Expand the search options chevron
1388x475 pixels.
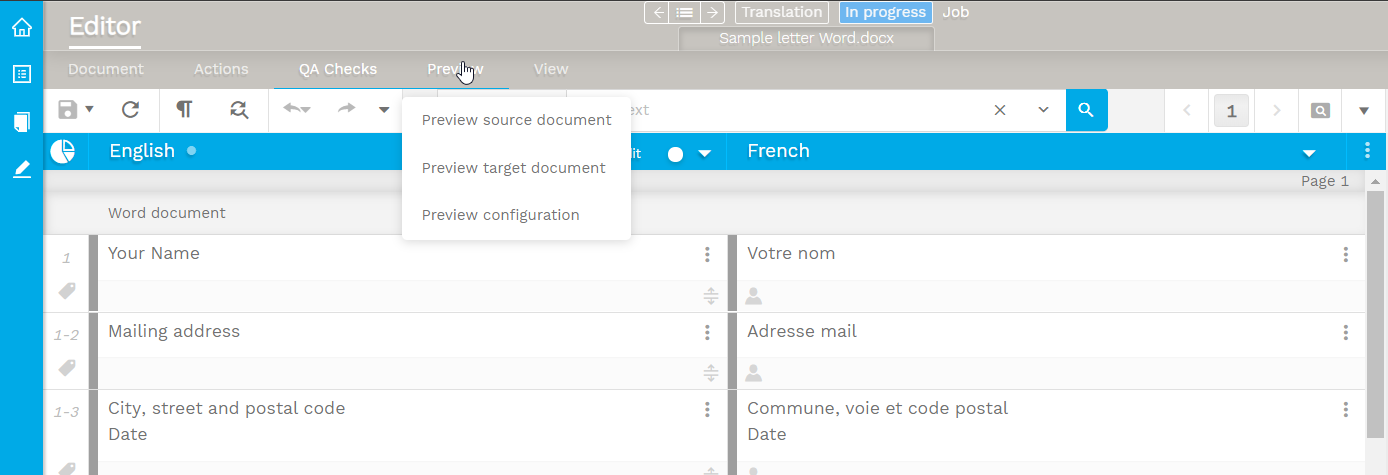[x=1044, y=110]
